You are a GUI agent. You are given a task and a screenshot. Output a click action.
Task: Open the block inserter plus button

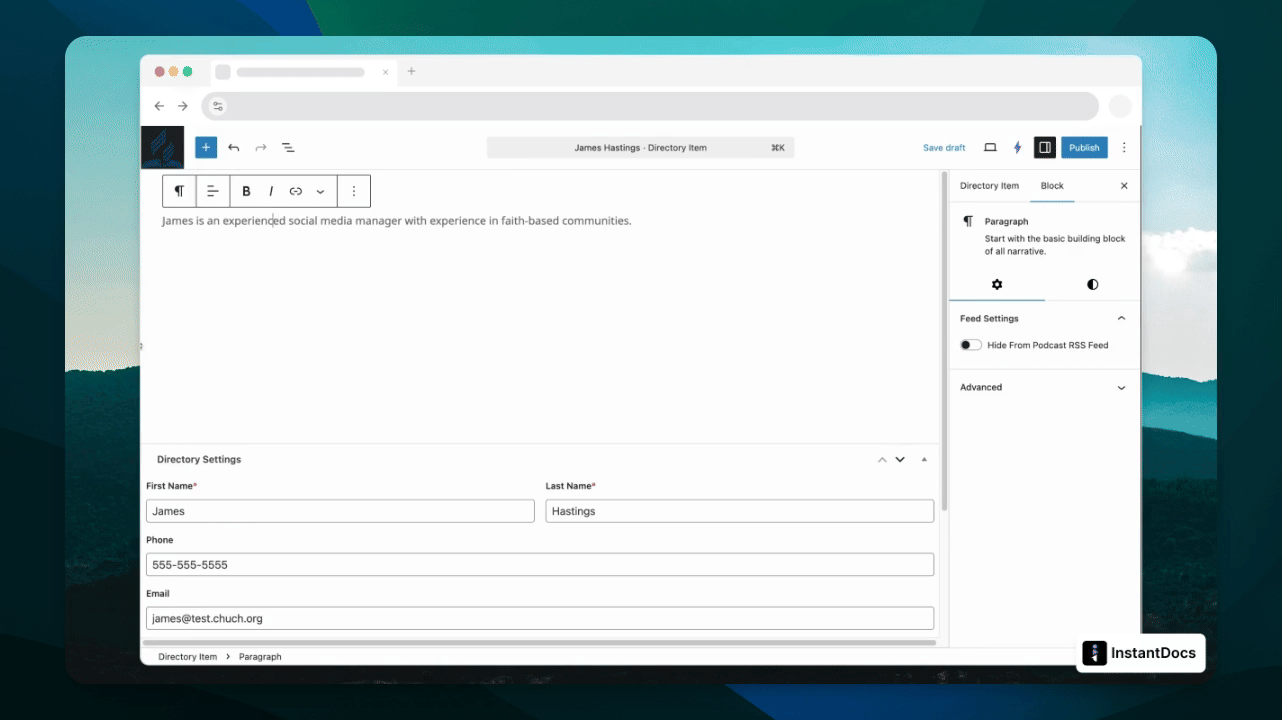tap(206, 147)
